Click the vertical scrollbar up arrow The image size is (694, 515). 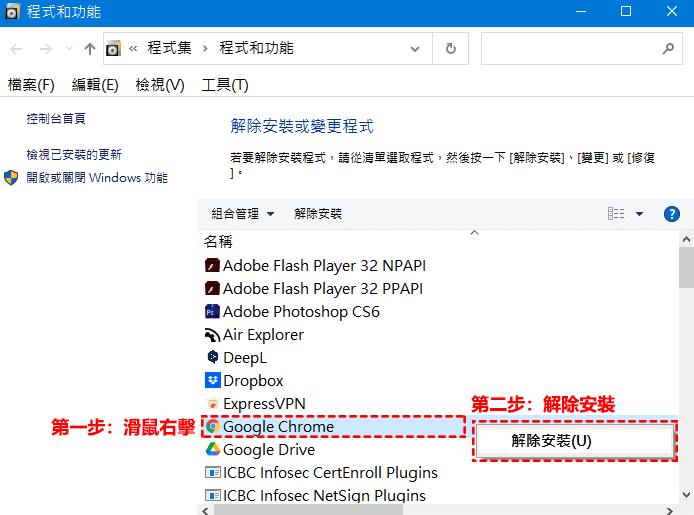click(686, 239)
